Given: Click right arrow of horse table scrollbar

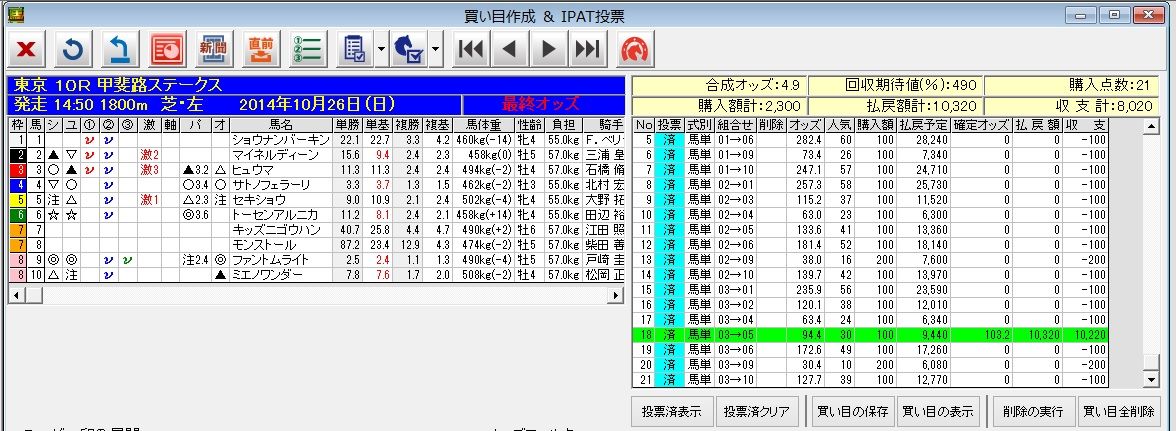Looking at the screenshot, I should 616,295.
